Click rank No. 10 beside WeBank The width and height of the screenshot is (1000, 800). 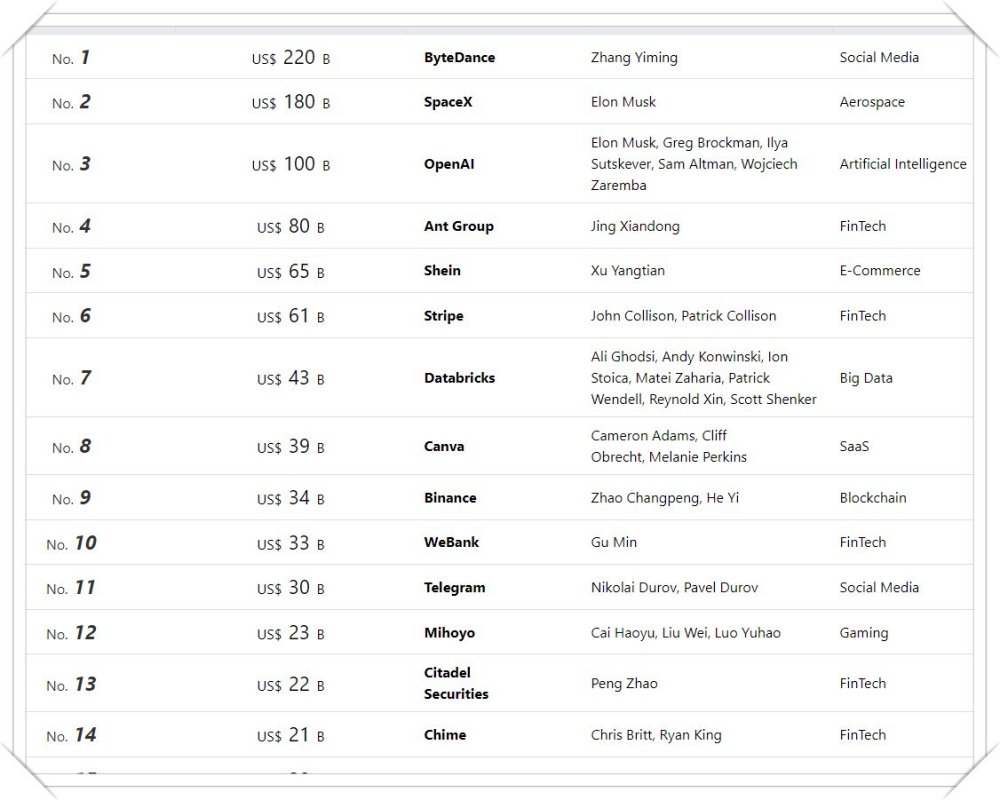[71, 544]
